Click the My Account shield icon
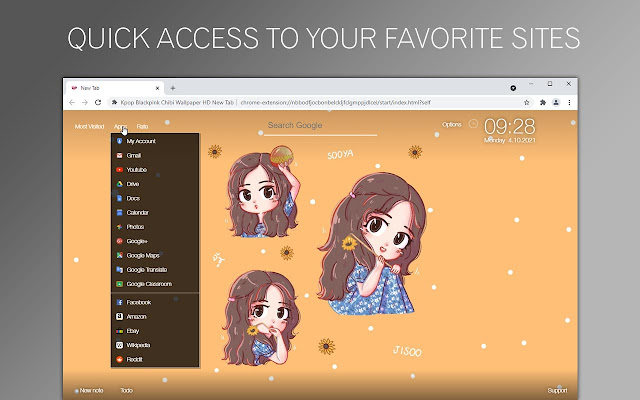This screenshot has width=640, height=400. pos(119,141)
